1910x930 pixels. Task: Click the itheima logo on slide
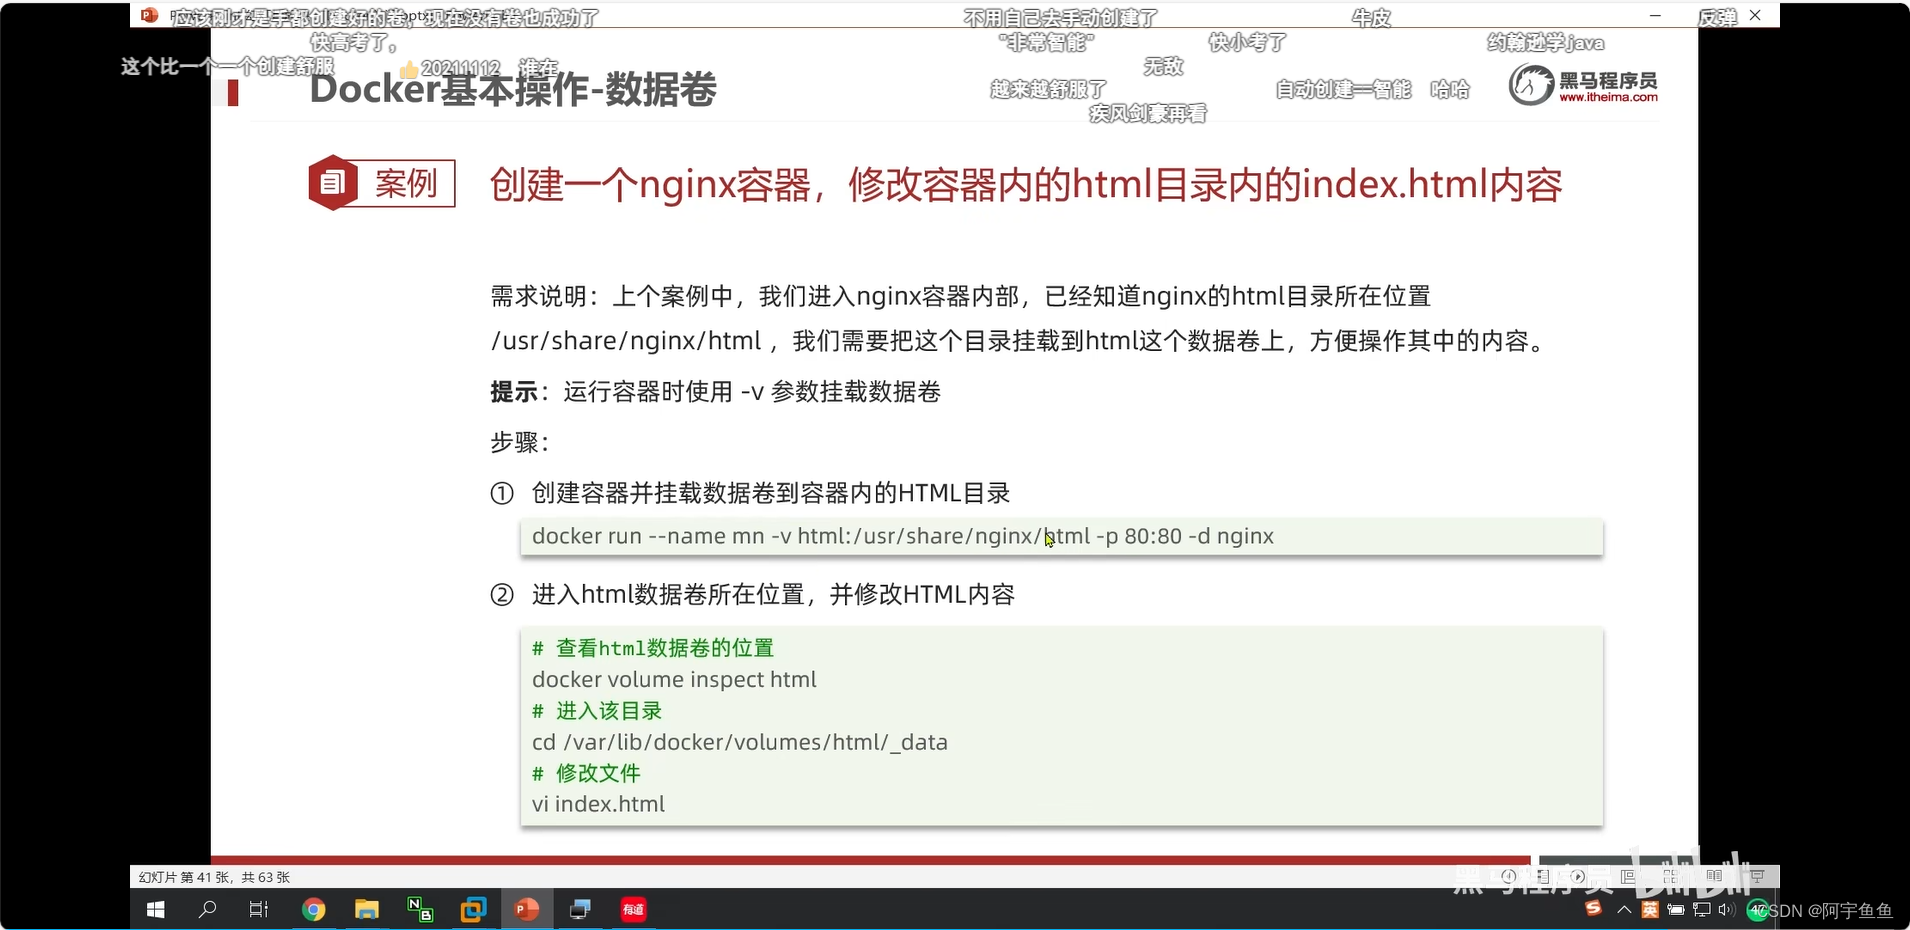1583,84
